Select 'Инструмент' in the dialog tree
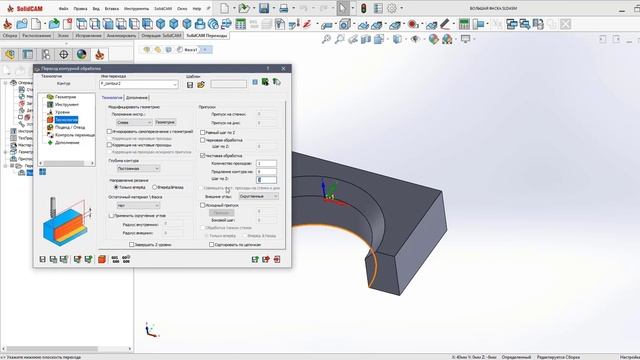This screenshot has width=640, height=360. click(x=67, y=104)
